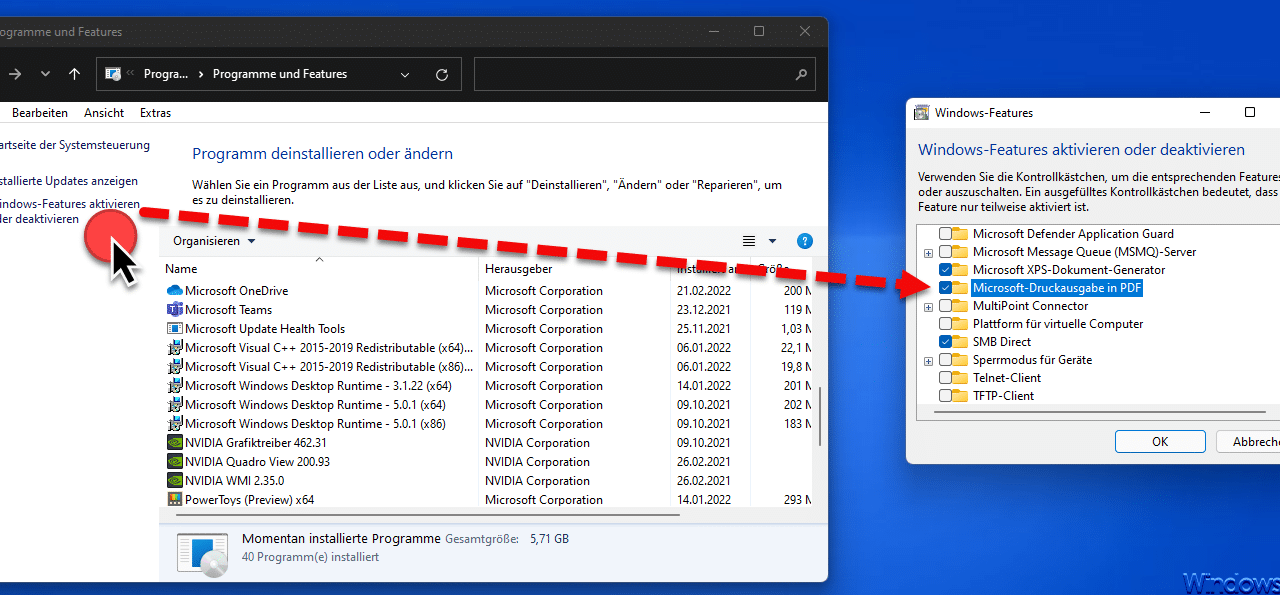Click the Microsoft Update Health Tools icon

175,329
